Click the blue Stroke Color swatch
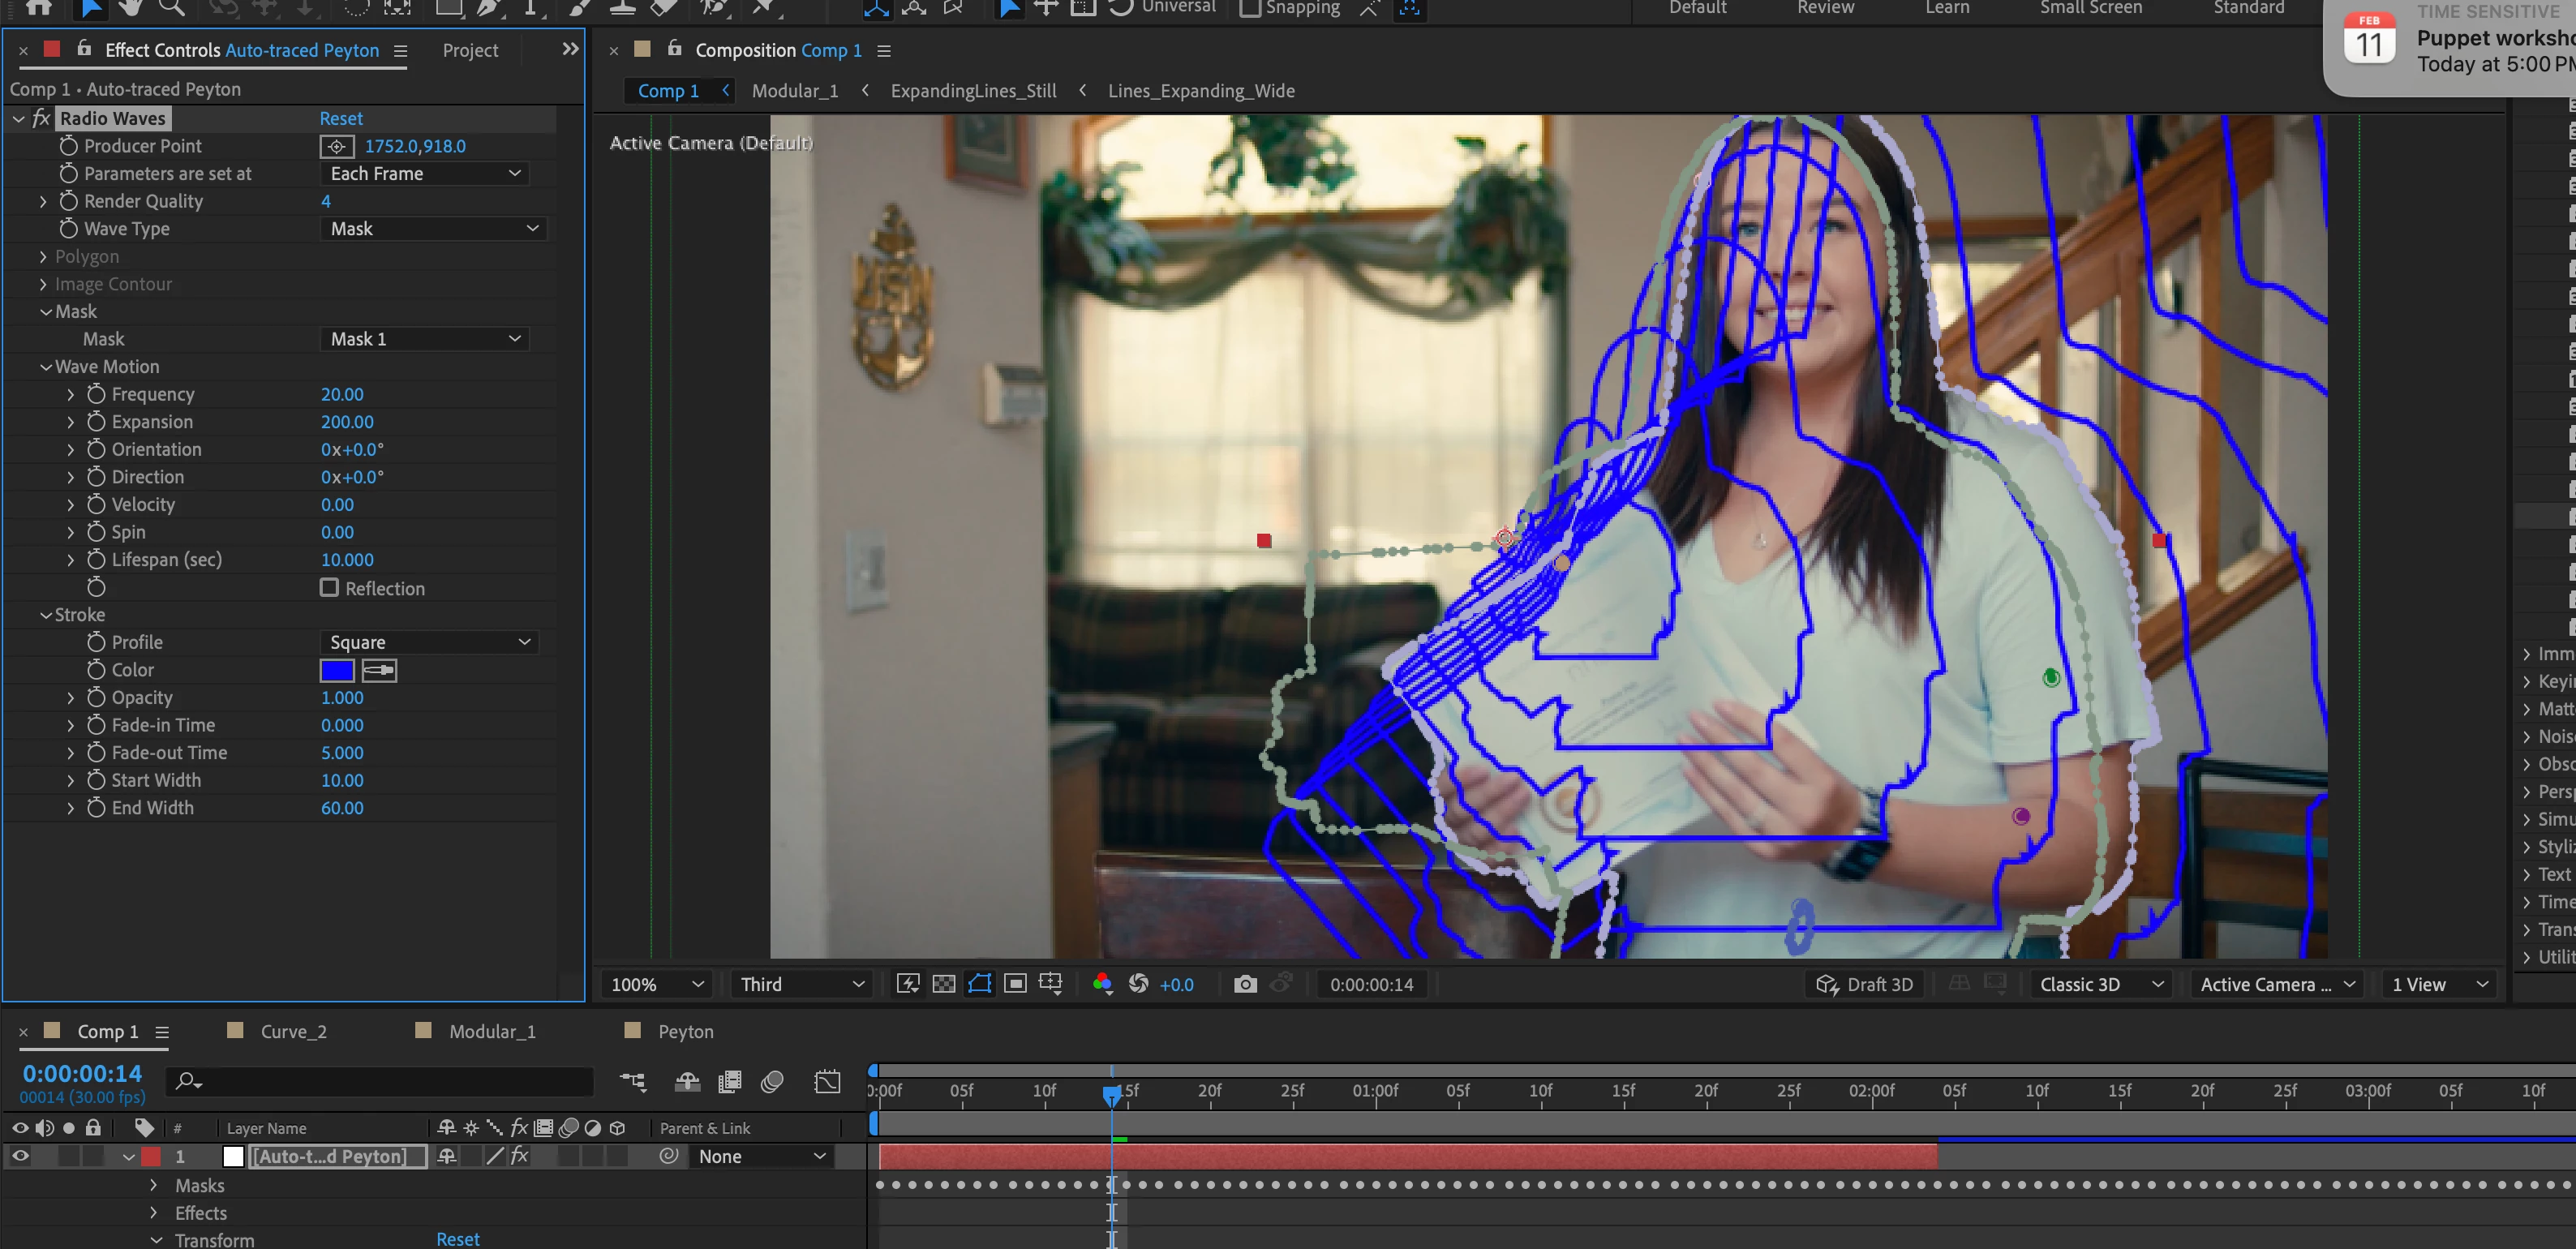This screenshot has height=1249, width=2576. (337, 670)
